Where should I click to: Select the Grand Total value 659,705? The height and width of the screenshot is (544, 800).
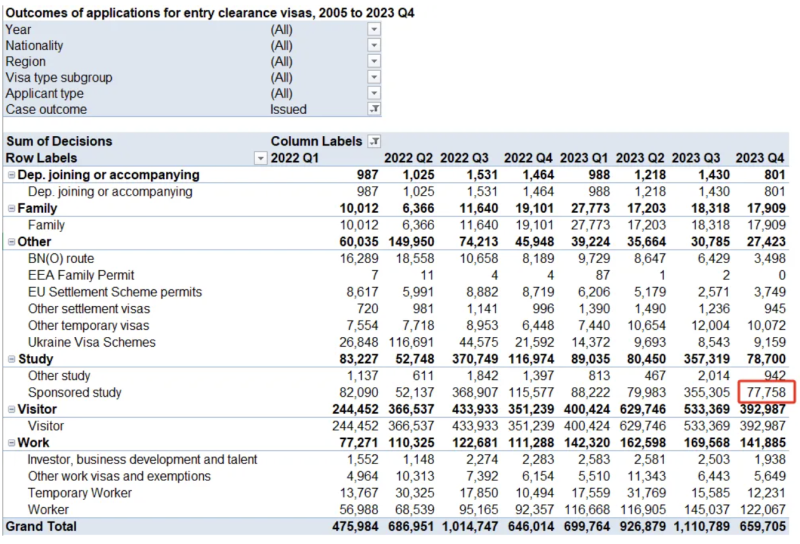click(762, 527)
